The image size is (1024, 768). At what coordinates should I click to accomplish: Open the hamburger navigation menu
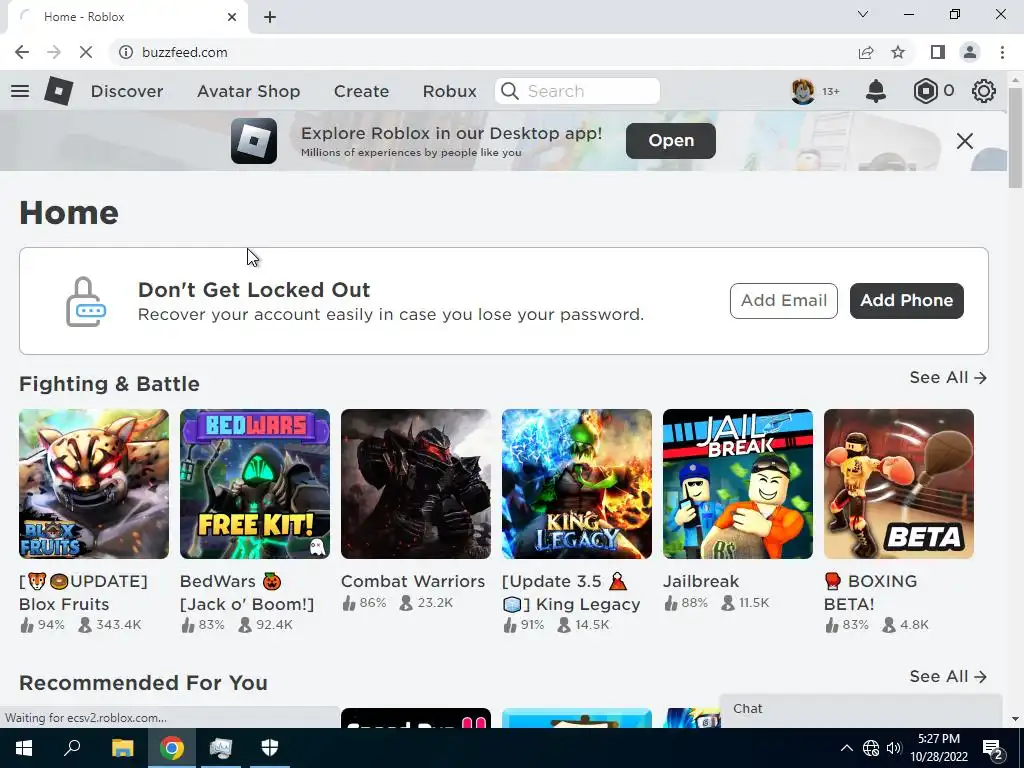(20, 91)
